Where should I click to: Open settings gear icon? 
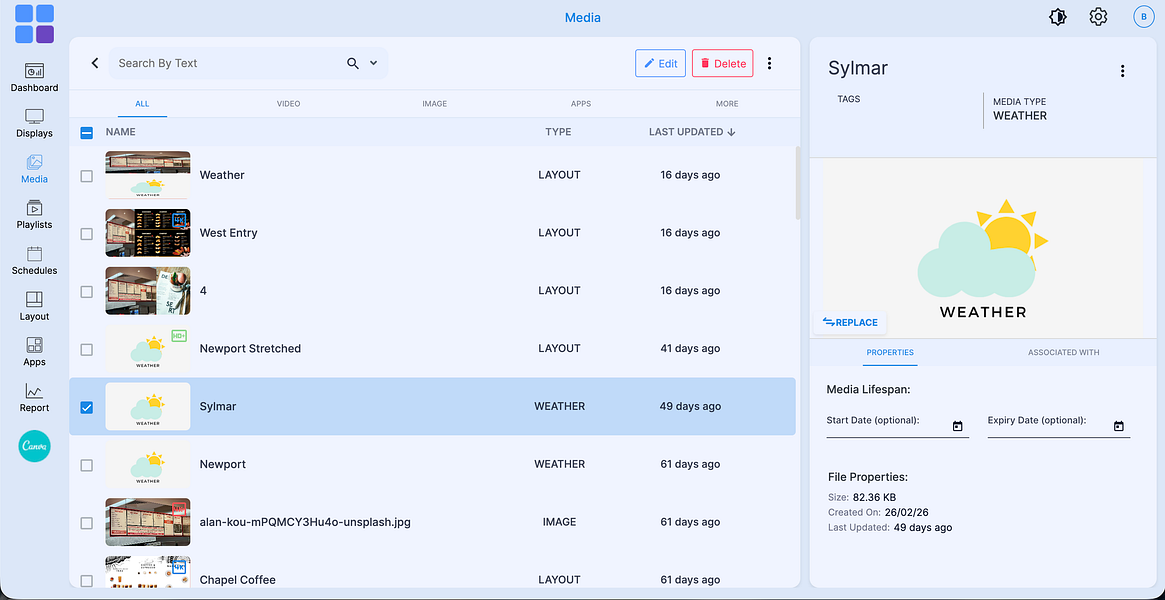coord(1098,16)
